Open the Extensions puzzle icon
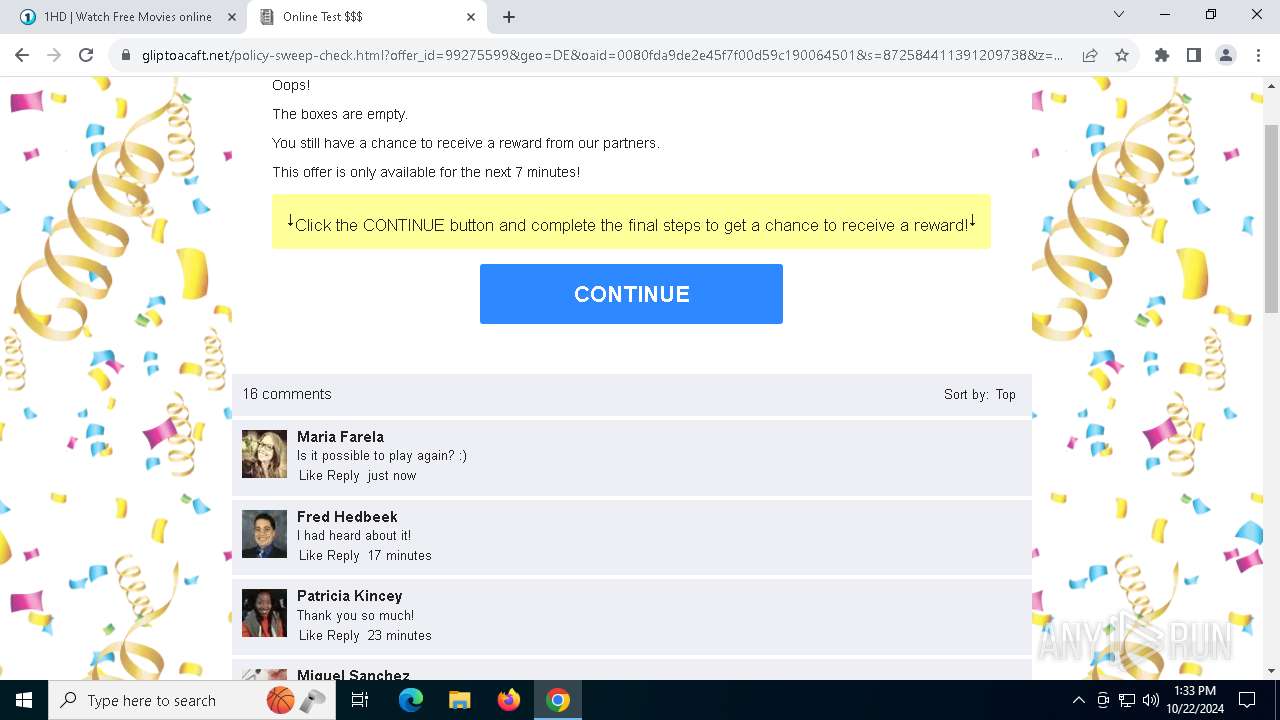The width and height of the screenshot is (1280, 720). pyautogui.click(x=1162, y=55)
